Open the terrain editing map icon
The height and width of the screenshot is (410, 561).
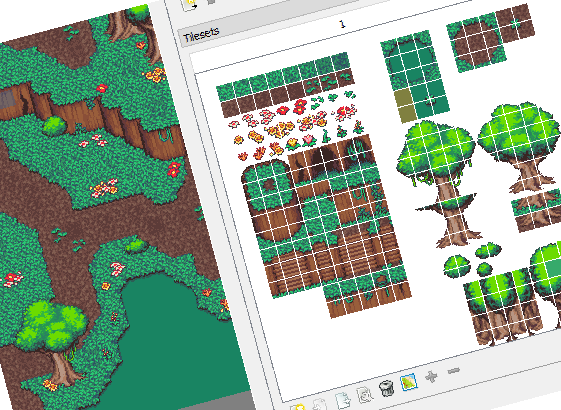(x=409, y=382)
